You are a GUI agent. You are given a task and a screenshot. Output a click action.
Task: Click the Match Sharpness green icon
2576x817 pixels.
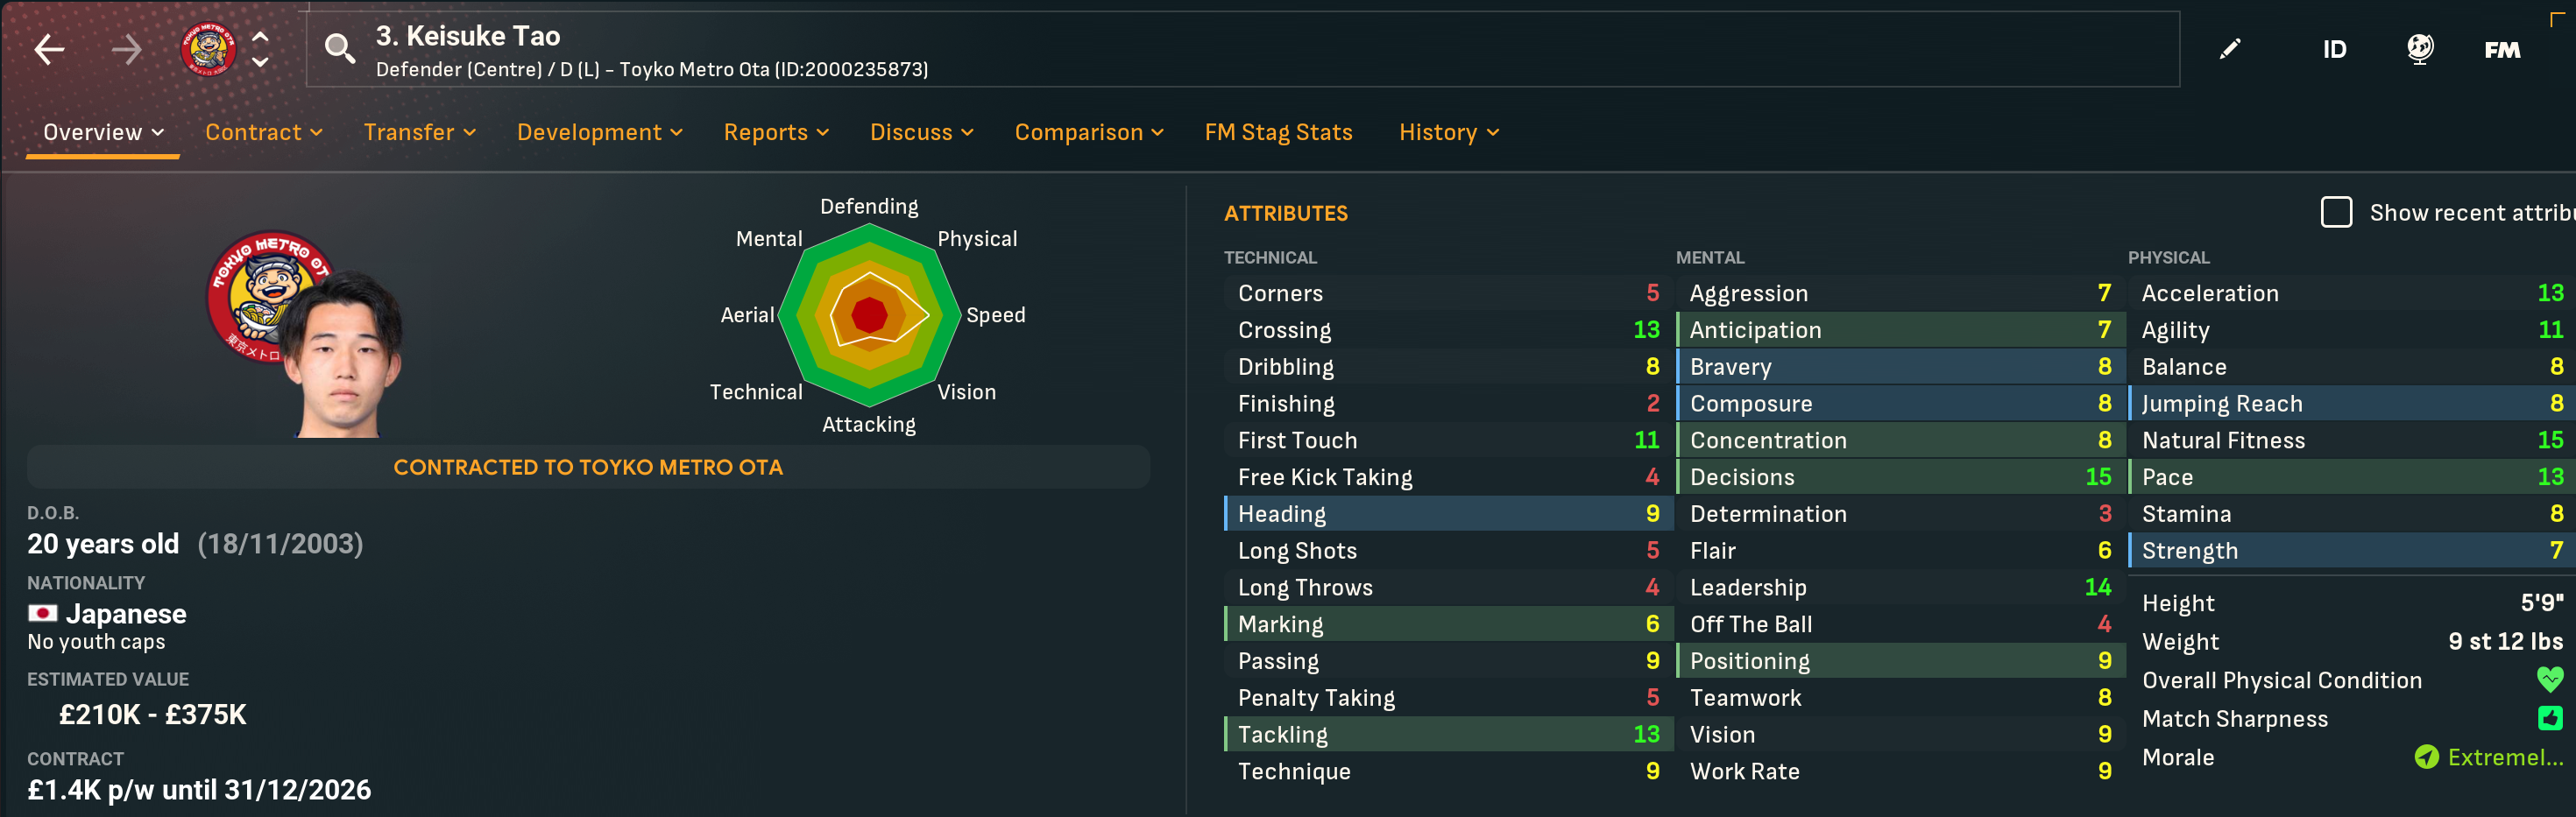2550,718
